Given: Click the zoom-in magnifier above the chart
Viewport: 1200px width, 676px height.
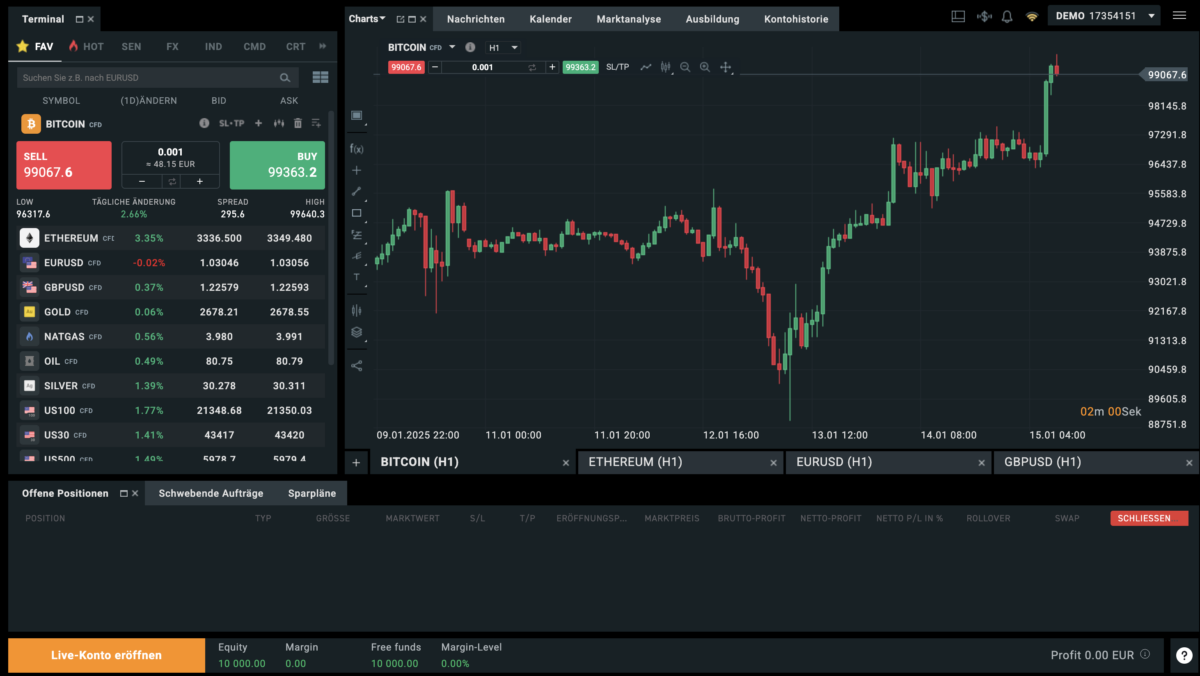Looking at the screenshot, I should [705, 67].
